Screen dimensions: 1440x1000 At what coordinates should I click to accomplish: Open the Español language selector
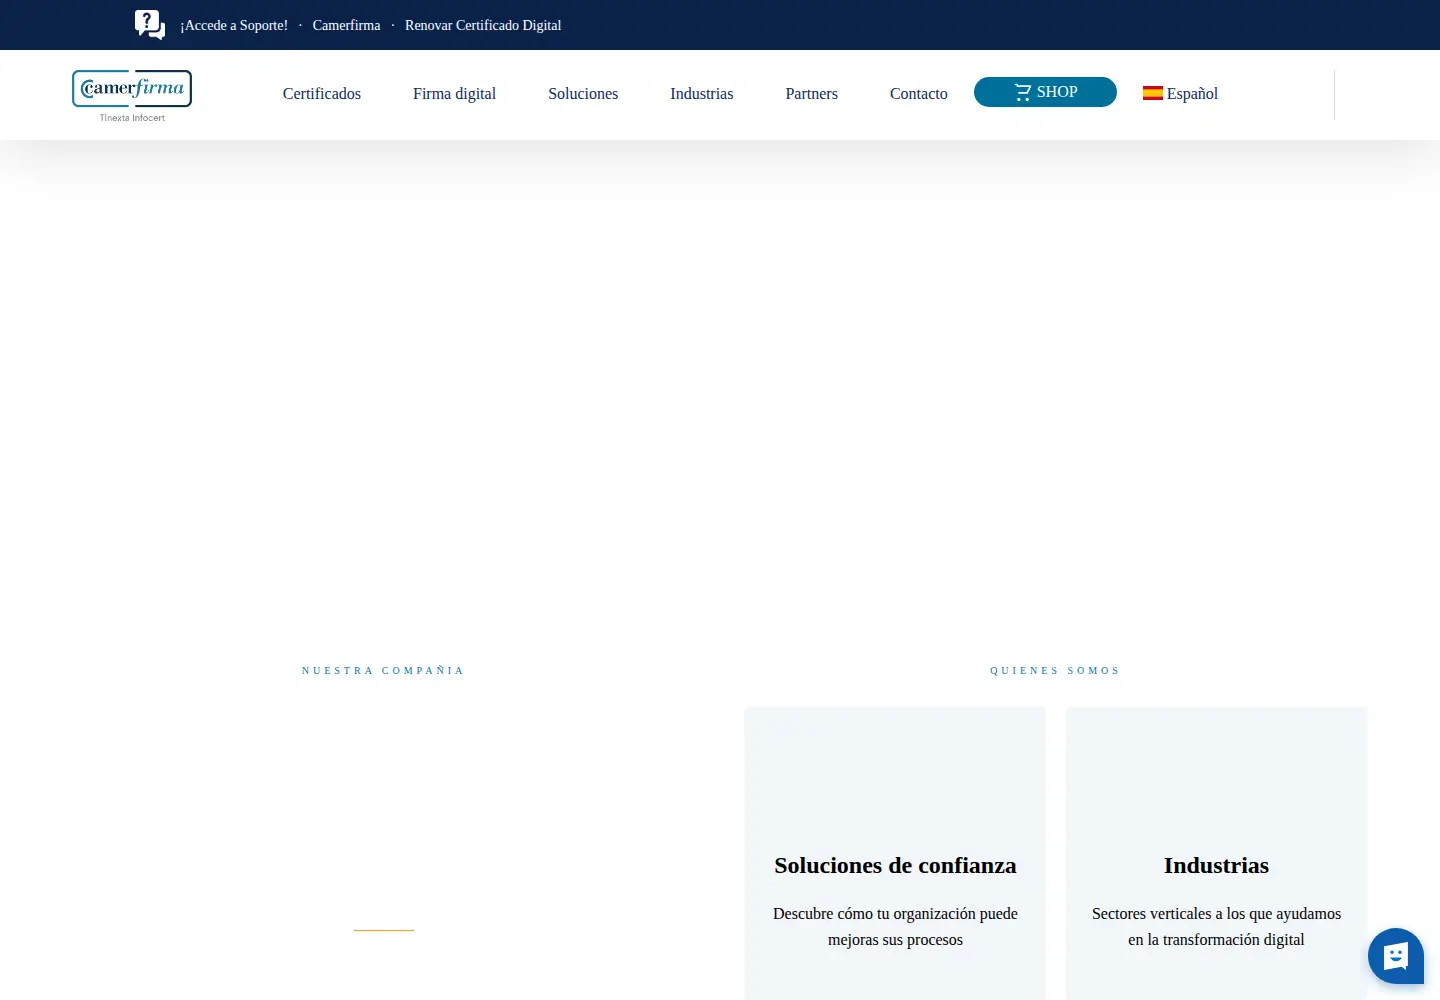(1180, 93)
